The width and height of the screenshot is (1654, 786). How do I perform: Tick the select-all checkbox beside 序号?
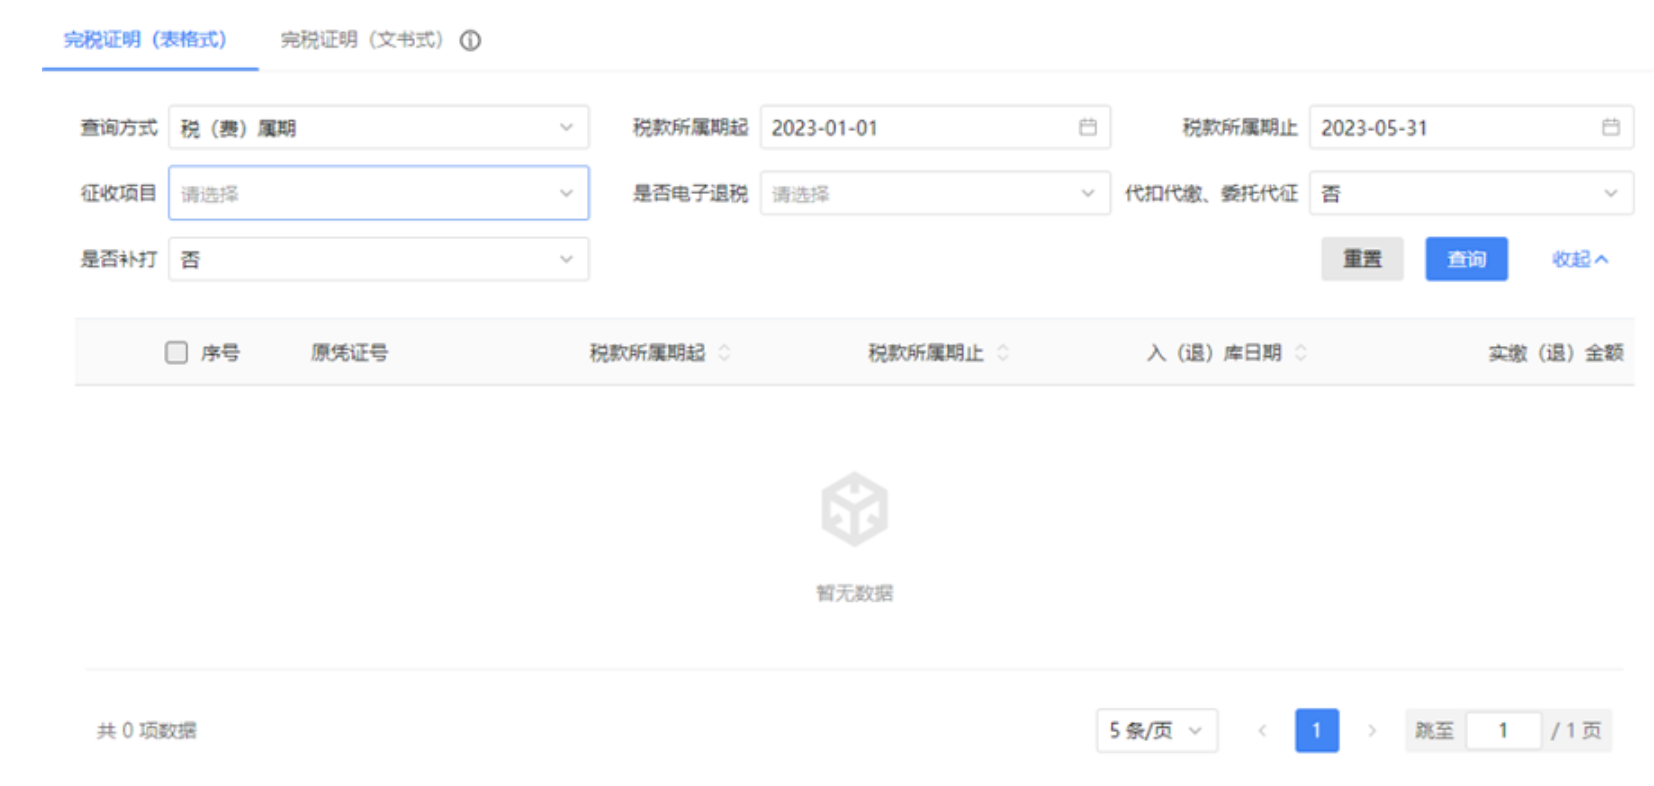click(176, 352)
